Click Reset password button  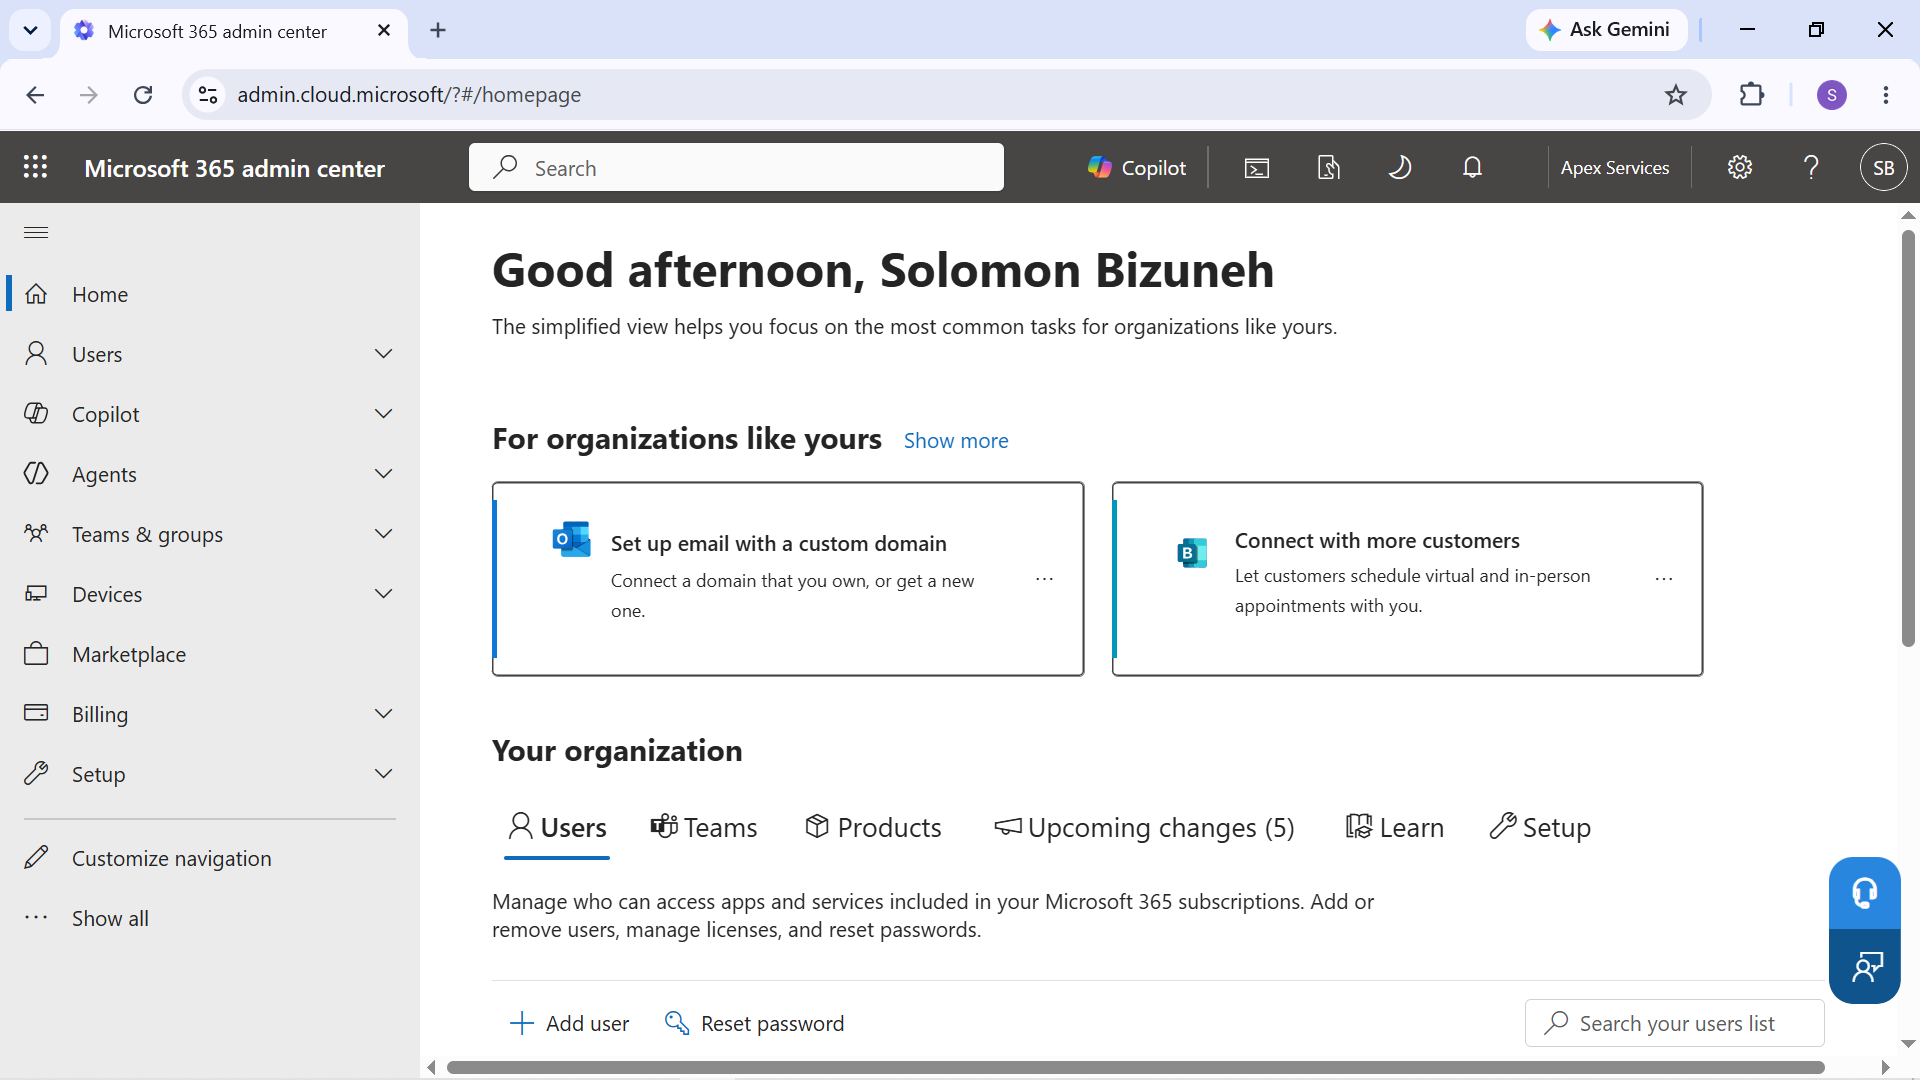coord(755,1023)
